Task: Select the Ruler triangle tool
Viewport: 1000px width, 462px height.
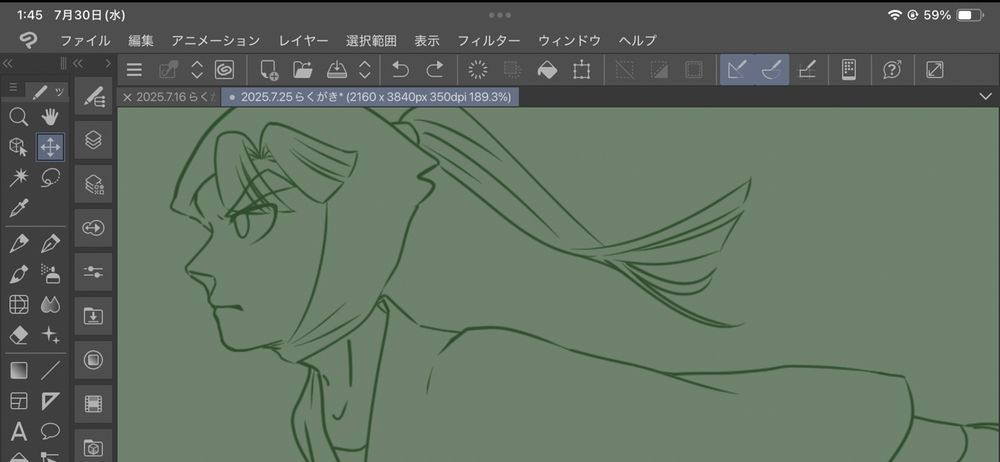Action: pos(50,401)
